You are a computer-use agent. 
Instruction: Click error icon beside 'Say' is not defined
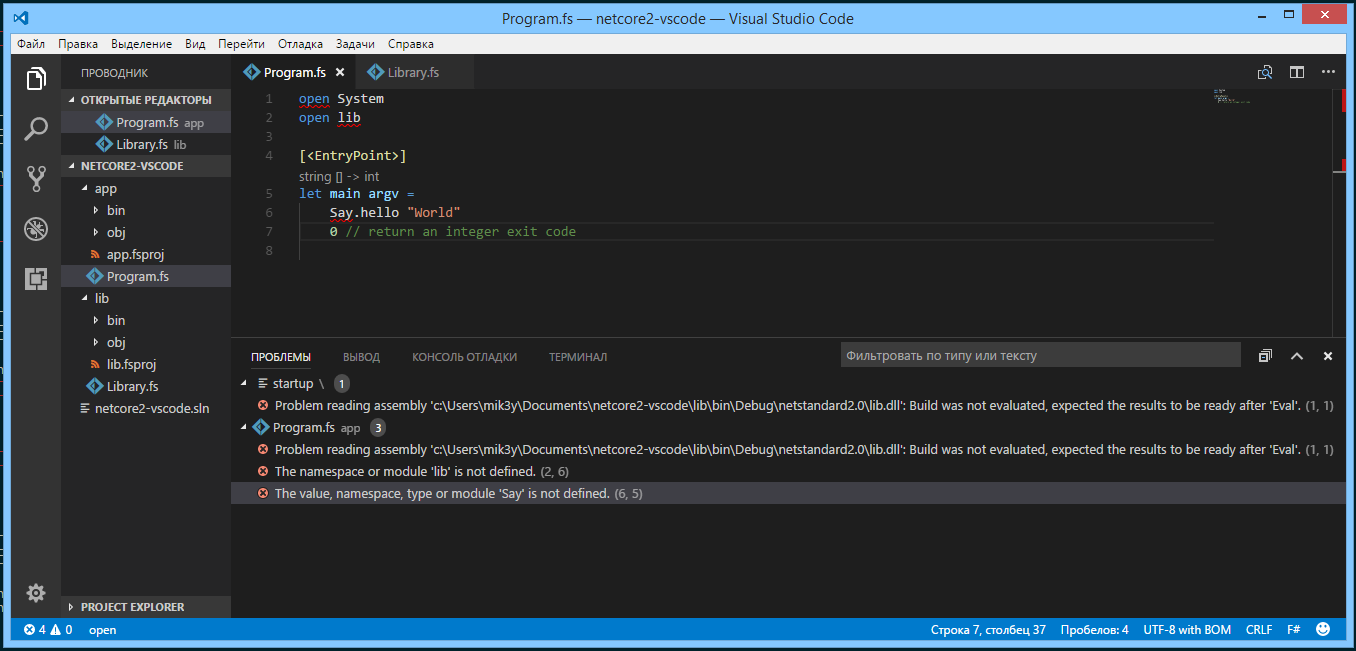coord(263,493)
